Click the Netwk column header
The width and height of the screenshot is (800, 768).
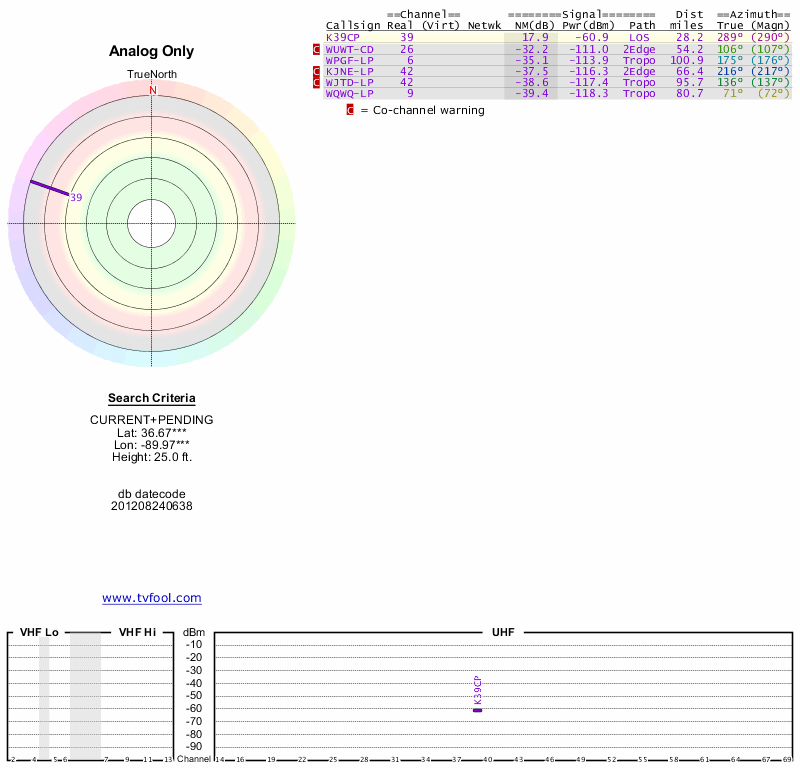point(484,26)
